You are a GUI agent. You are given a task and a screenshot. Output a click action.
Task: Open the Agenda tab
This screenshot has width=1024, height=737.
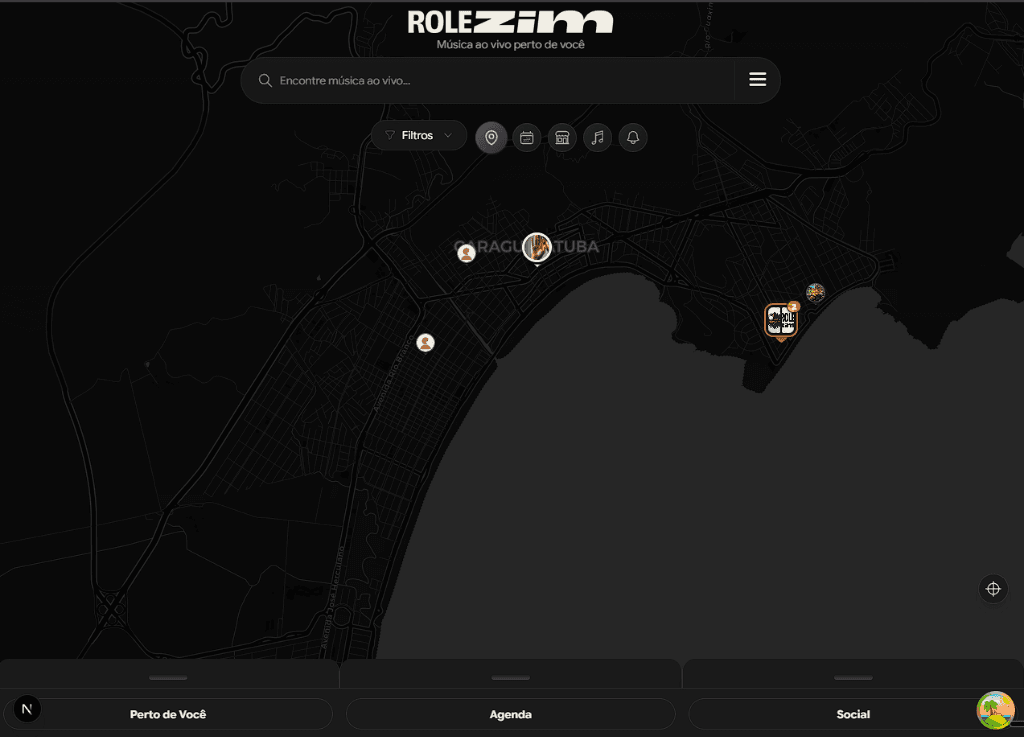click(x=511, y=714)
